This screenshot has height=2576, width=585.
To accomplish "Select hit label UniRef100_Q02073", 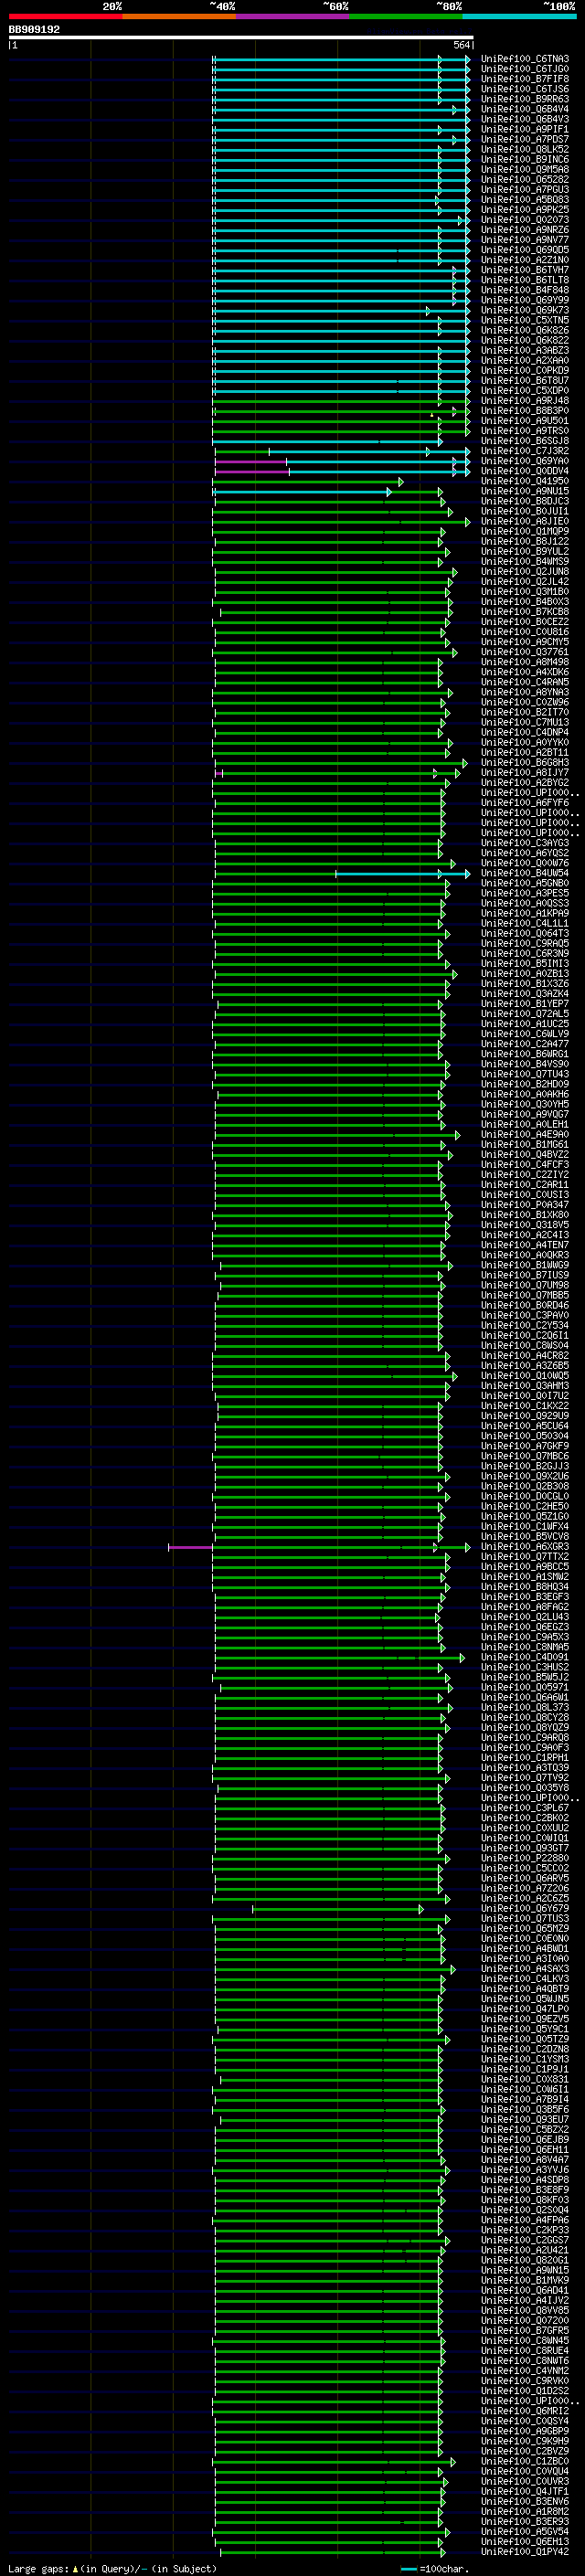I will (x=525, y=220).
